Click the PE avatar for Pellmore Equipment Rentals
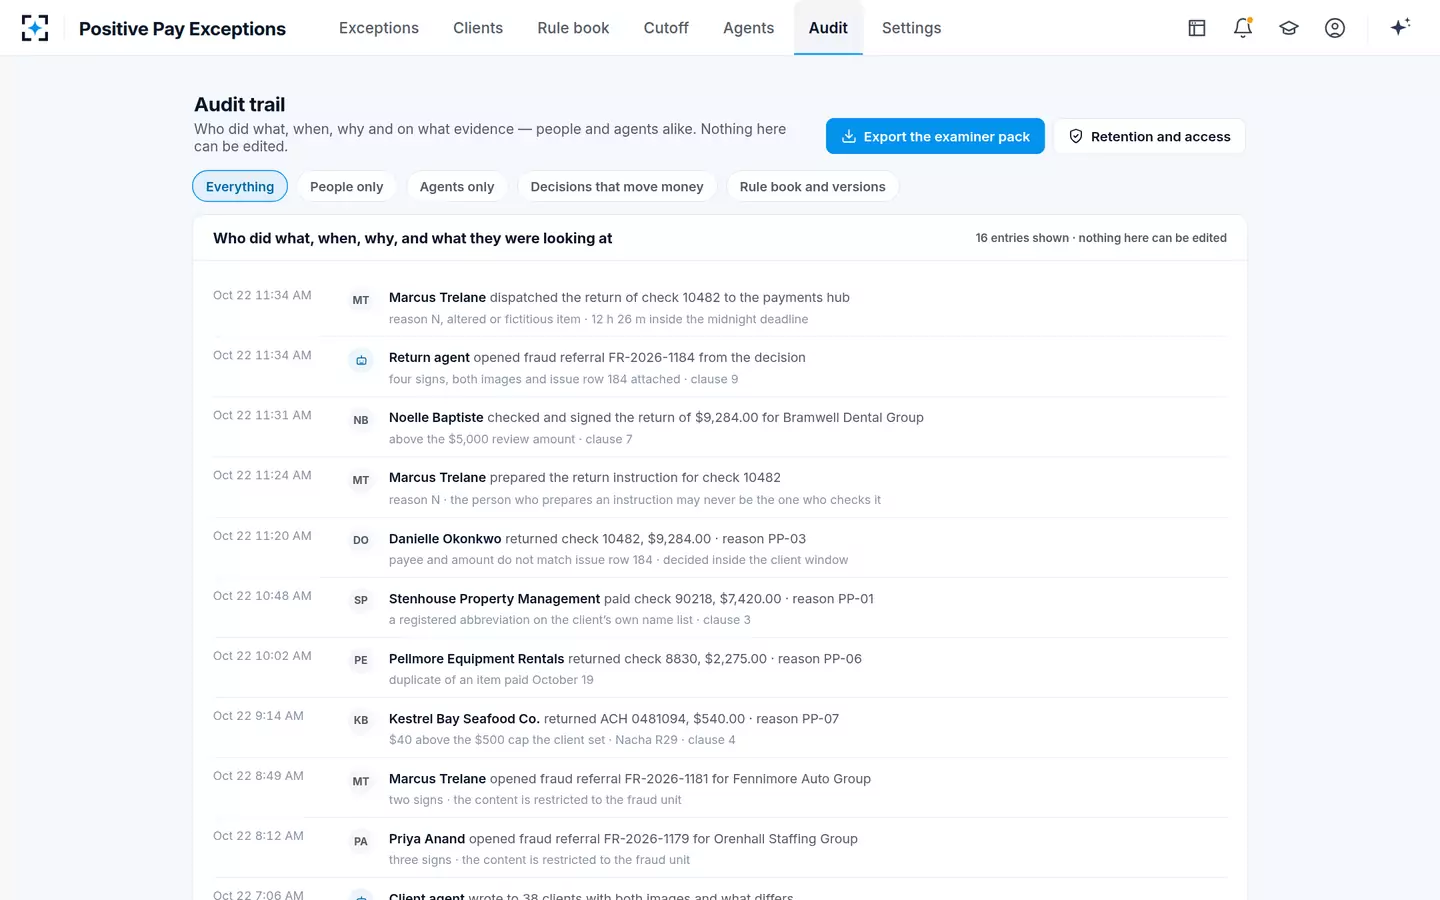The height and width of the screenshot is (900, 1440). click(x=361, y=660)
